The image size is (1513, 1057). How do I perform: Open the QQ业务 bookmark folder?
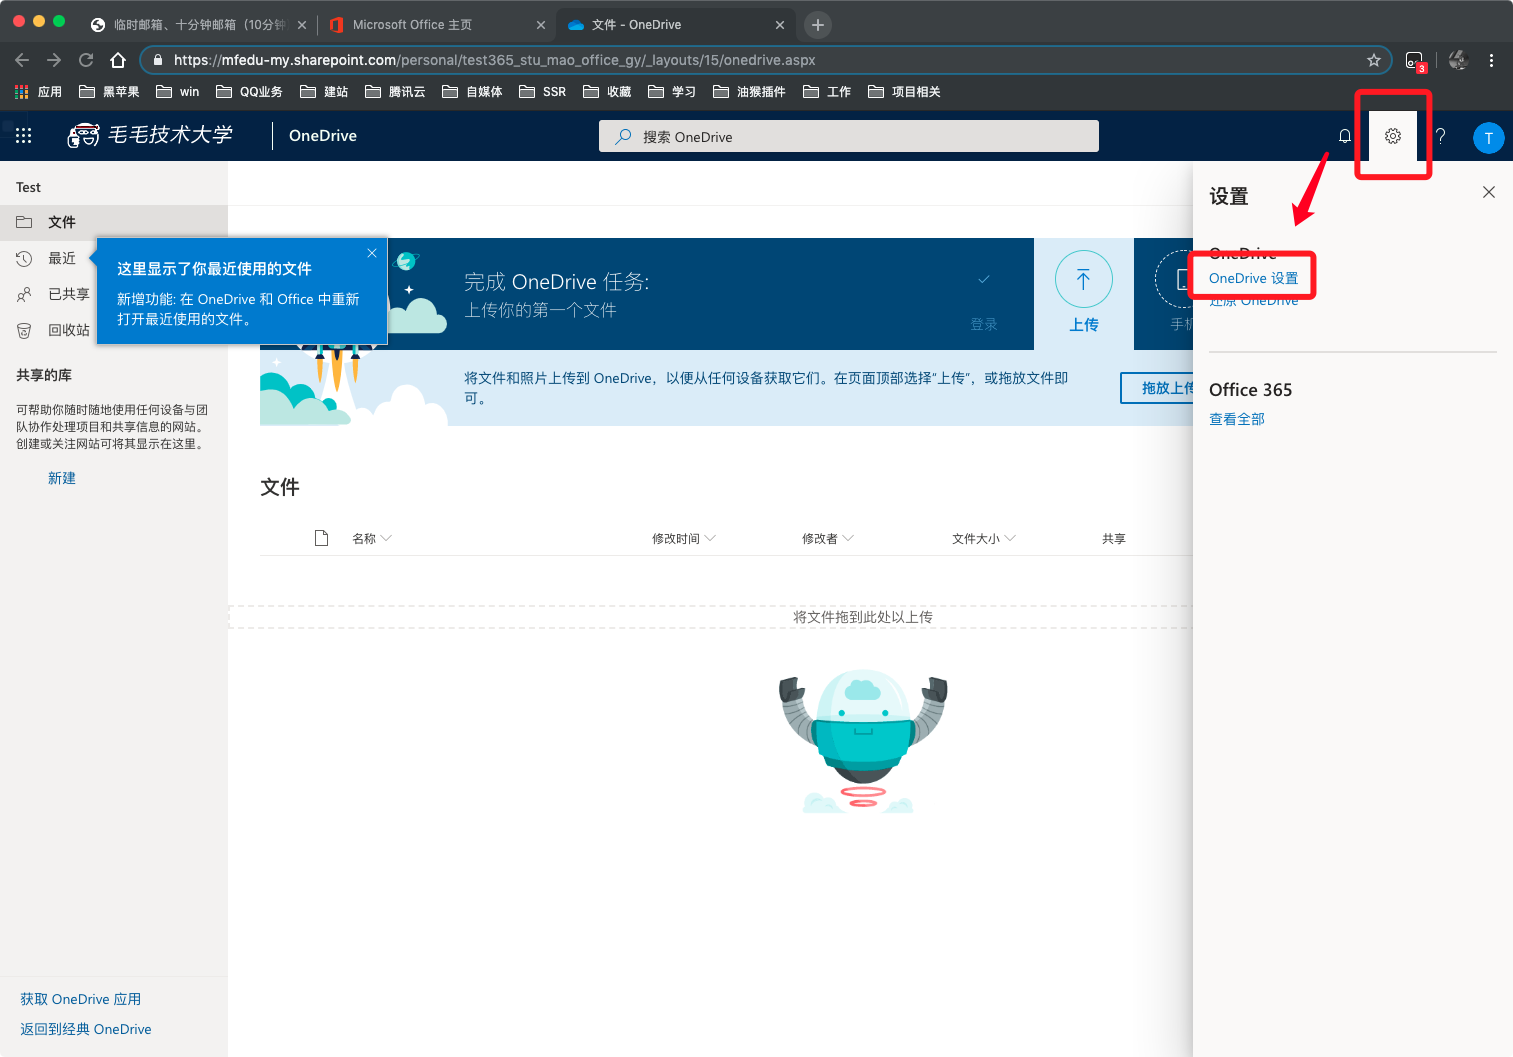pos(249,92)
